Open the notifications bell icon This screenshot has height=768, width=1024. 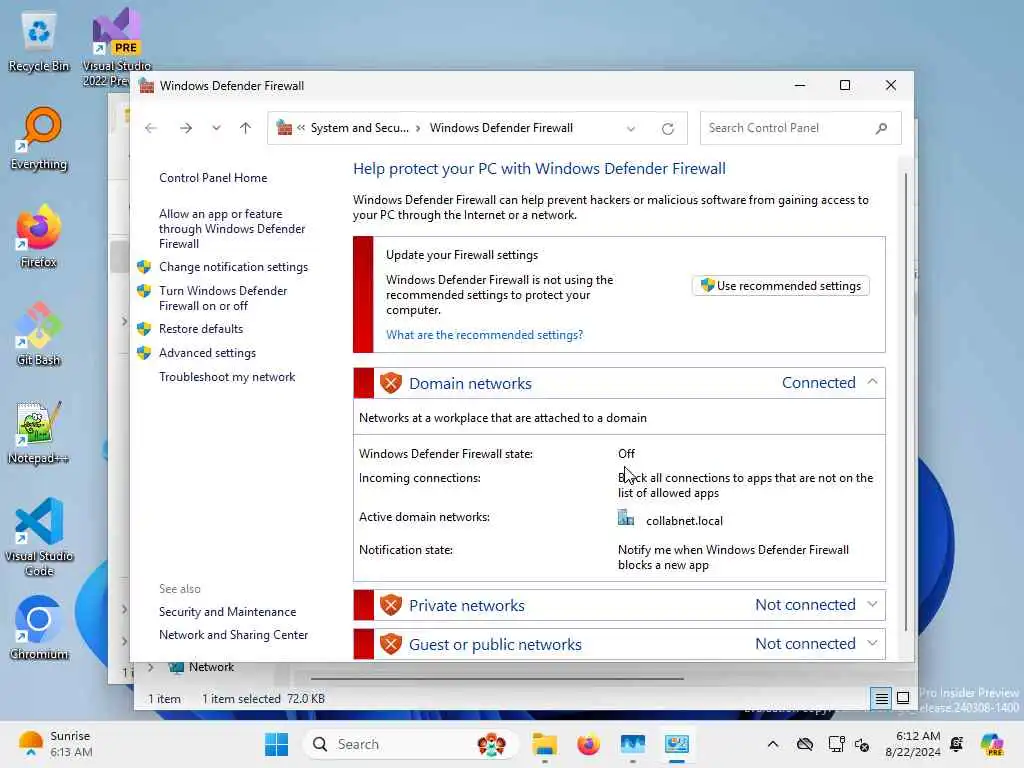click(x=956, y=744)
